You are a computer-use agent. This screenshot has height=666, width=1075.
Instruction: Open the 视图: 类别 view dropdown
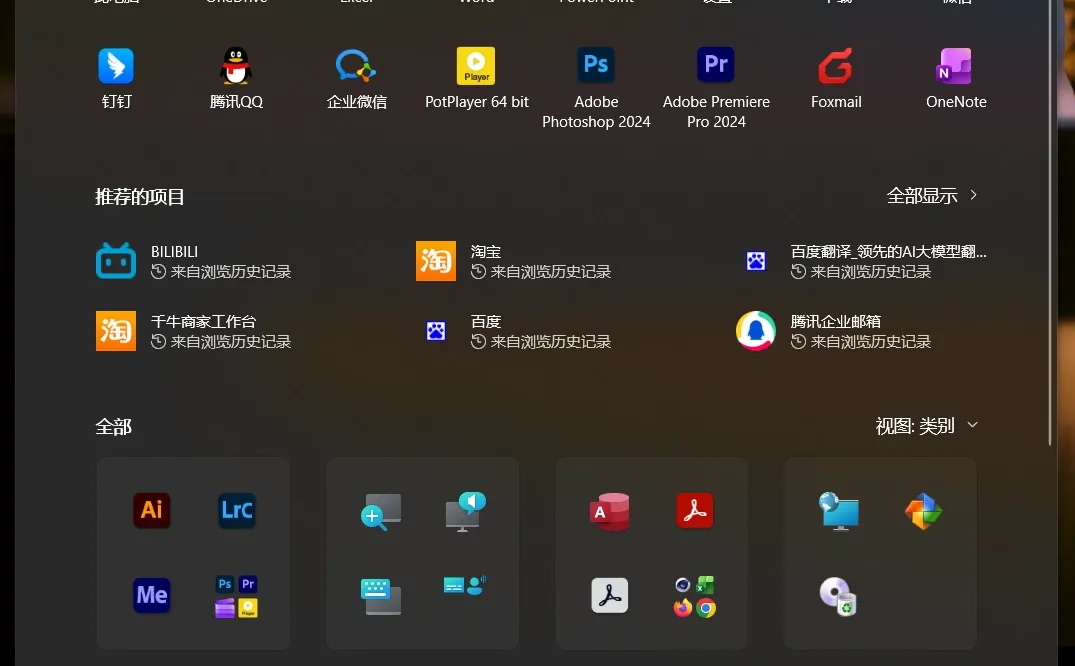point(926,425)
